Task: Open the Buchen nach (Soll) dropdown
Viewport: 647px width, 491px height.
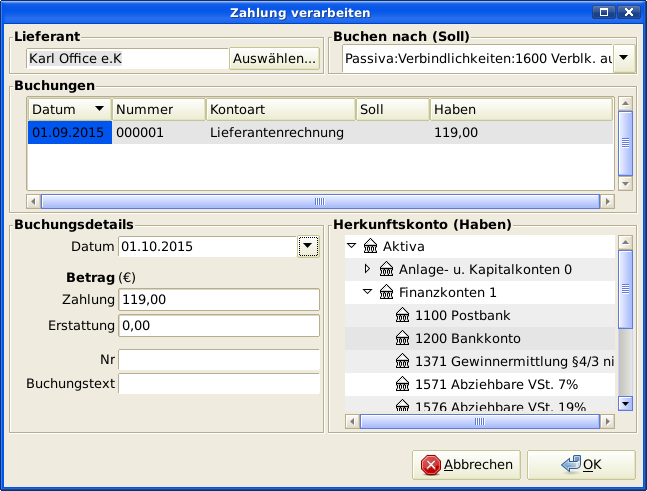Action: tap(623, 59)
